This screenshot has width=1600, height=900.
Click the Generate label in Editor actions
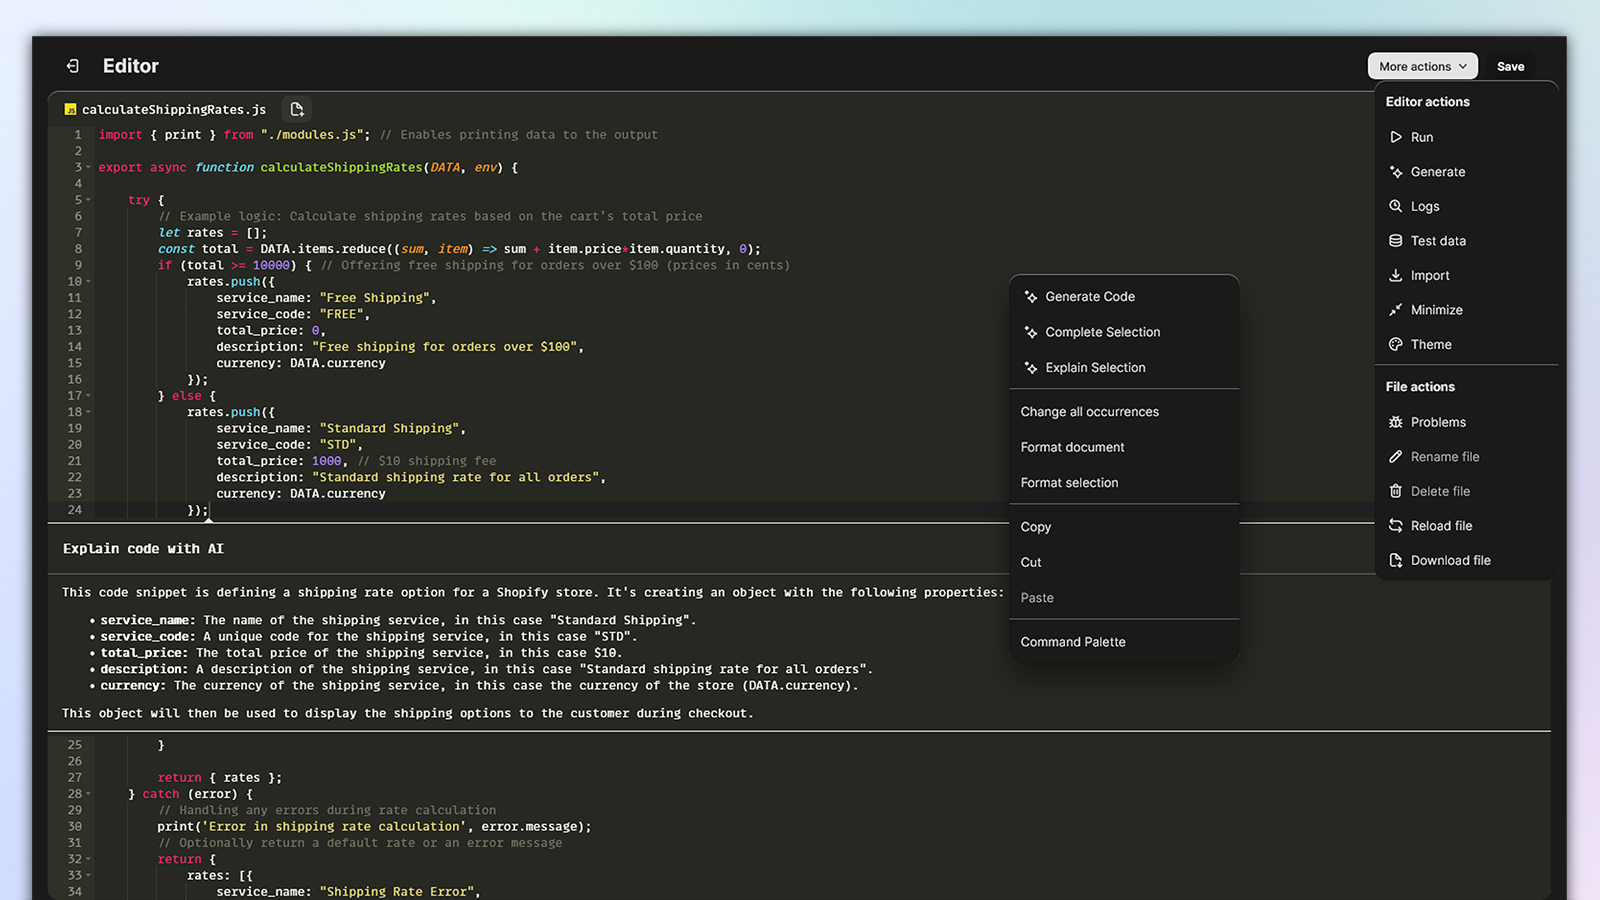point(1438,172)
